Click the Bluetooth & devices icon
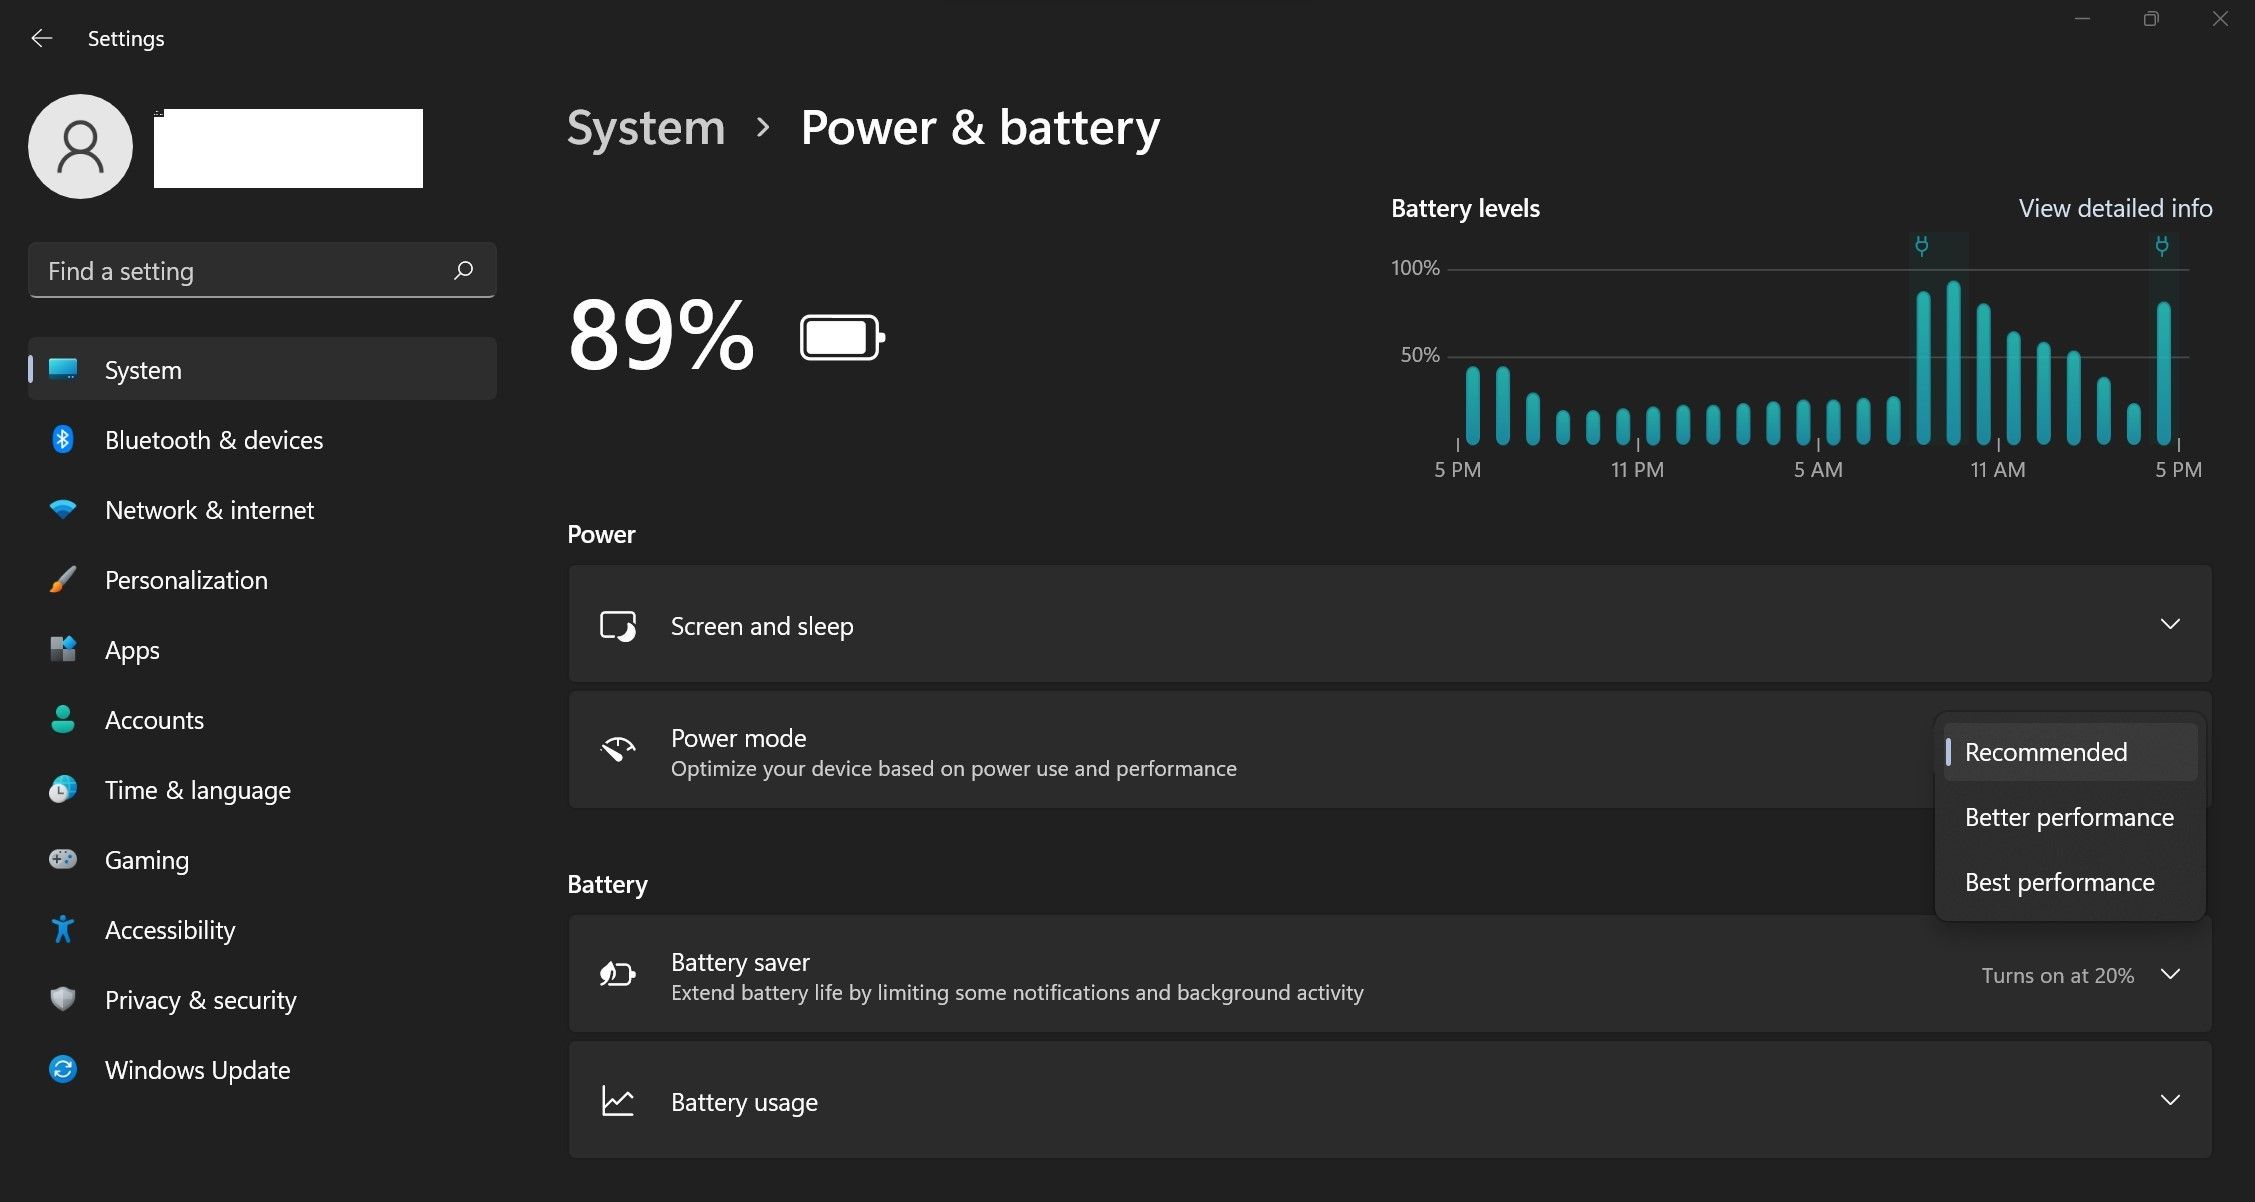The height and width of the screenshot is (1202, 2255). 63,438
